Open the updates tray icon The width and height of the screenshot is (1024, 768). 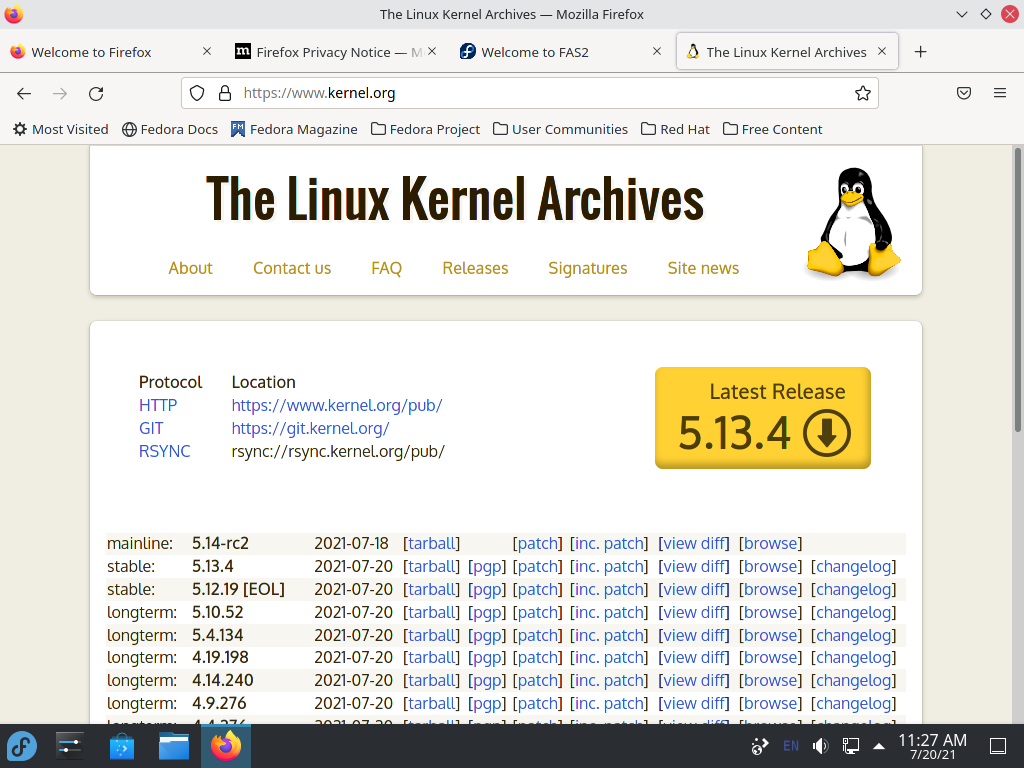point(760,746)
